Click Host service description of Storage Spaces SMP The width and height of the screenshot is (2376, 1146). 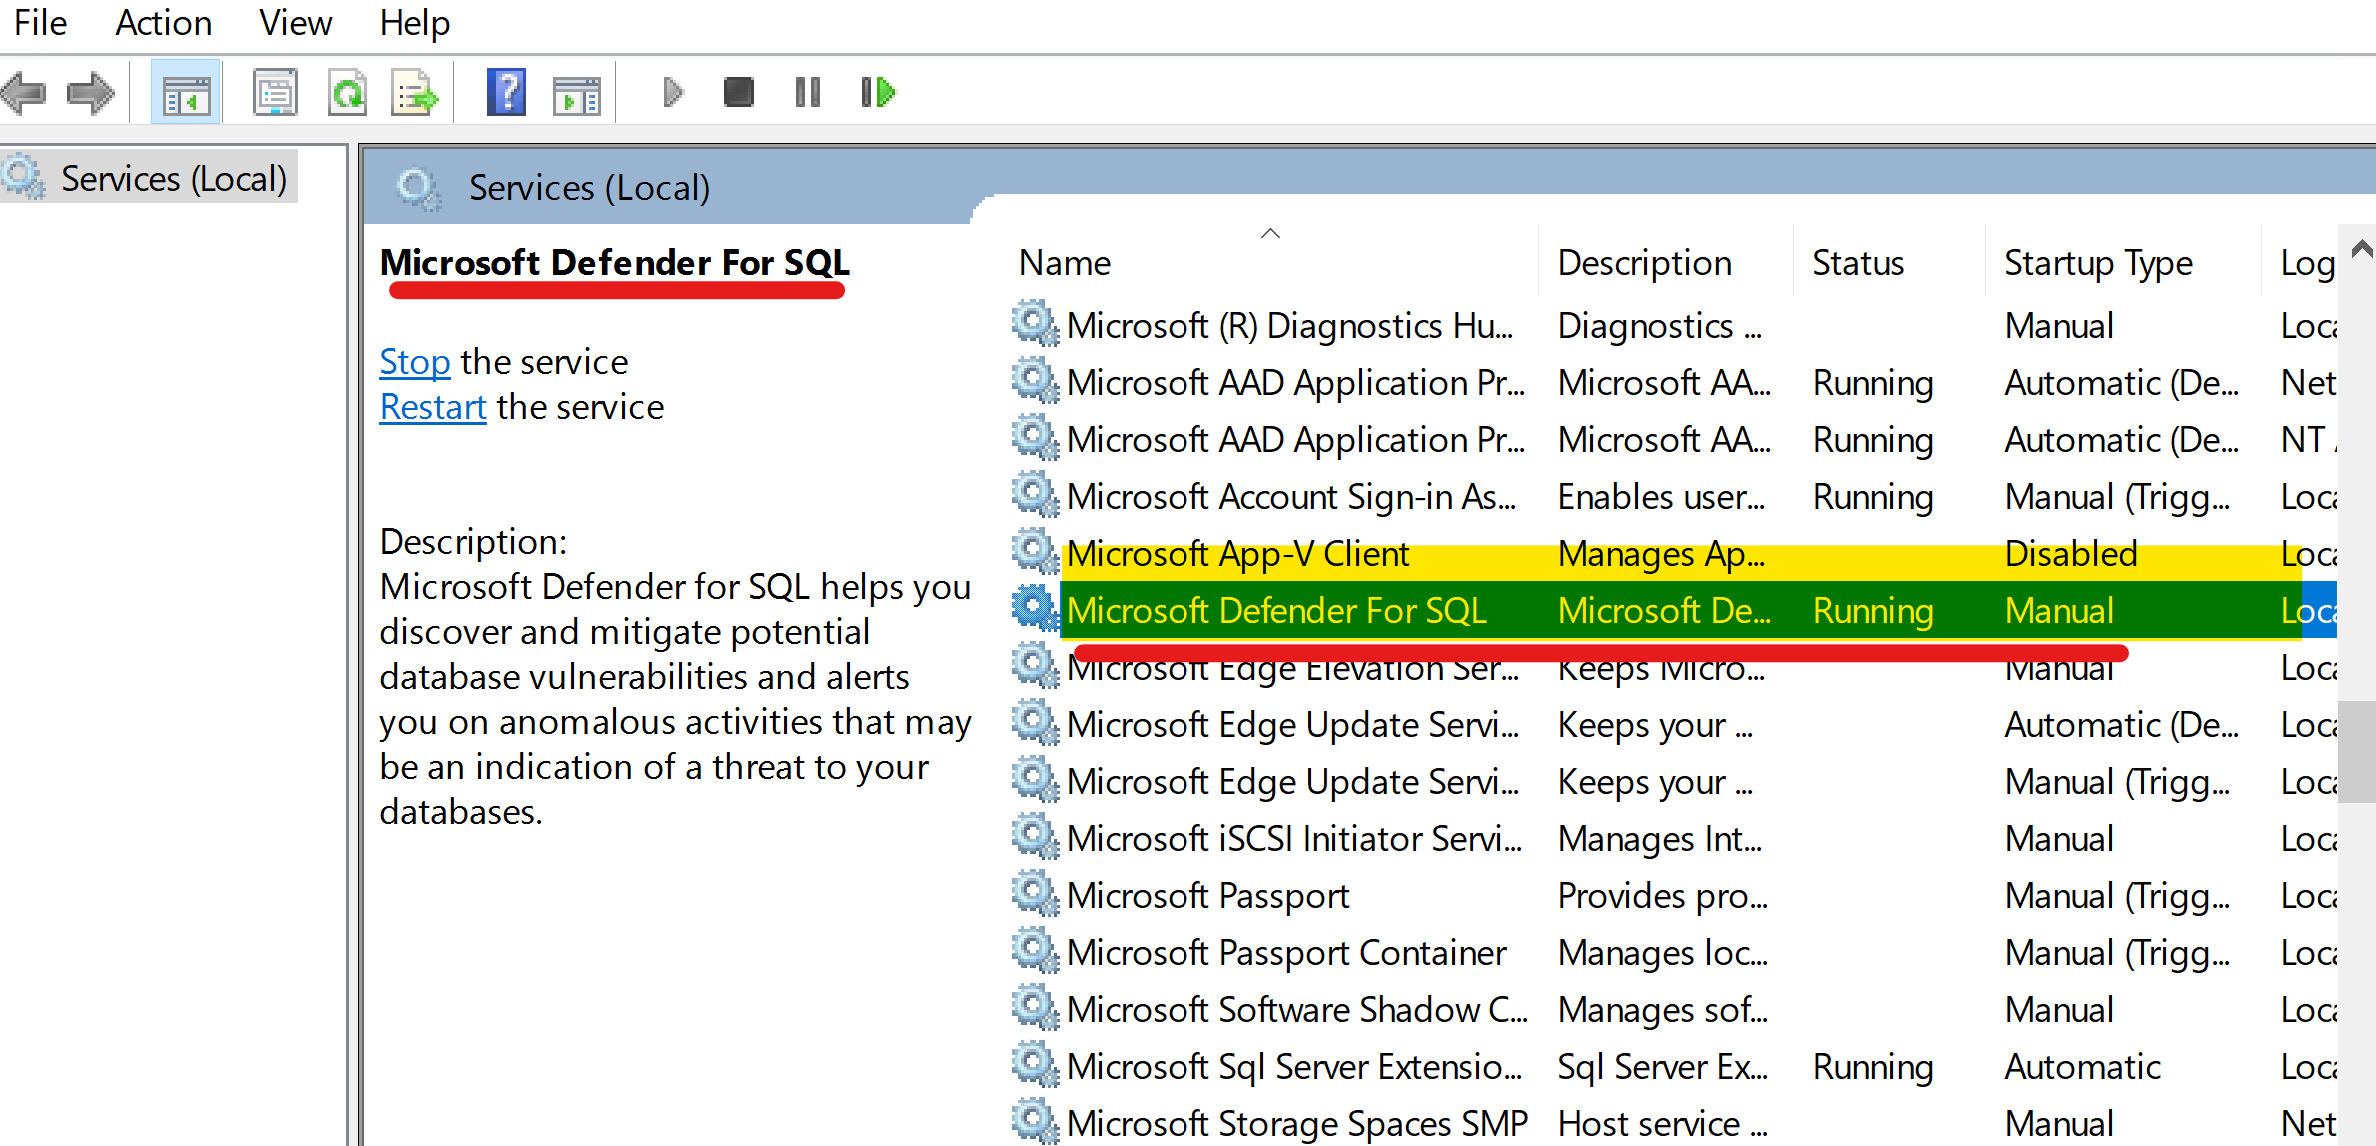point(1662,1123)
